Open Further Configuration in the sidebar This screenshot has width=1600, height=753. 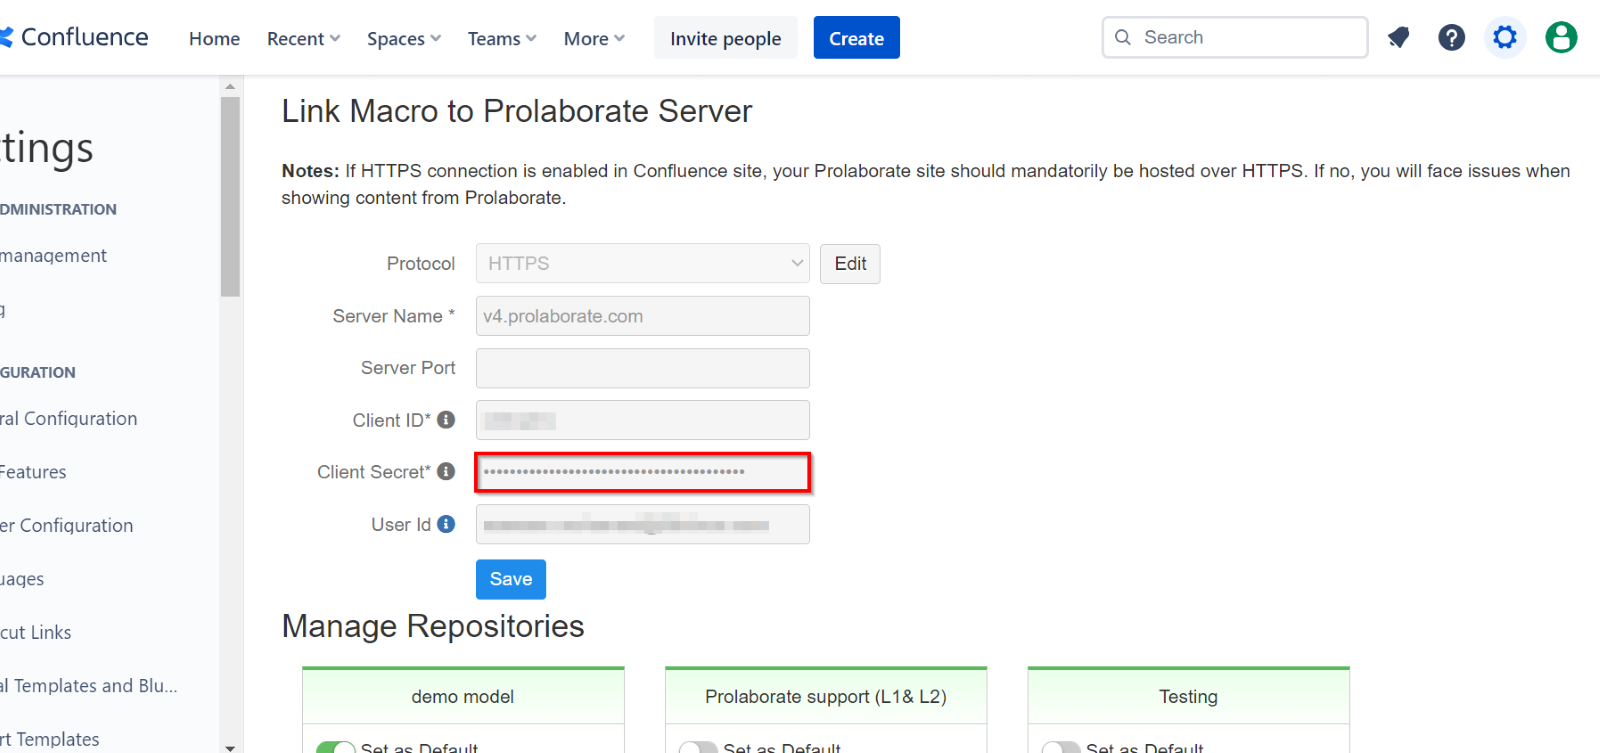66,525
